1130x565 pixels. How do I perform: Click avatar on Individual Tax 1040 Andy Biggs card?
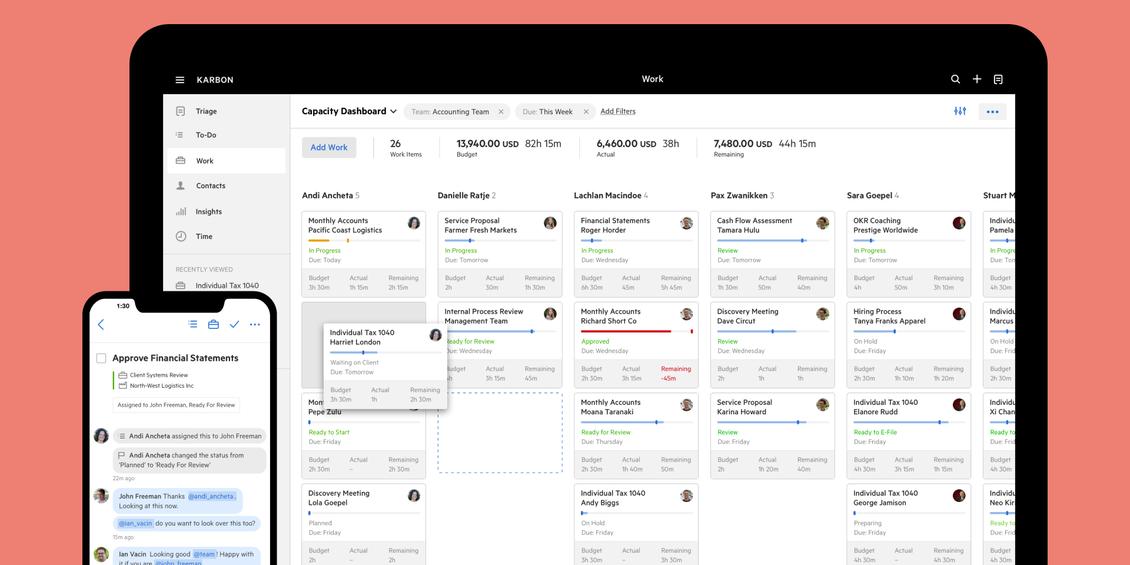[x=686, y=495]
